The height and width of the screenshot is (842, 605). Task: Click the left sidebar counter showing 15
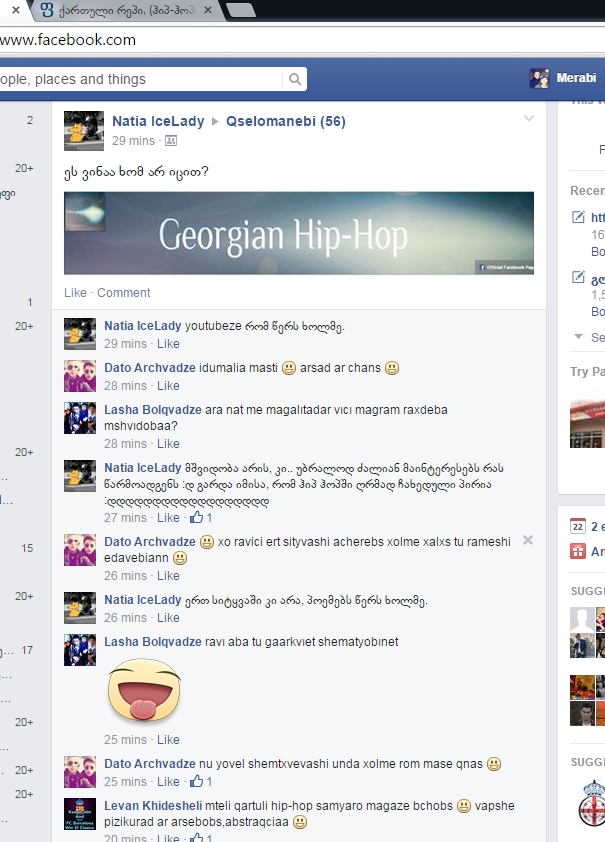(27, 548)
